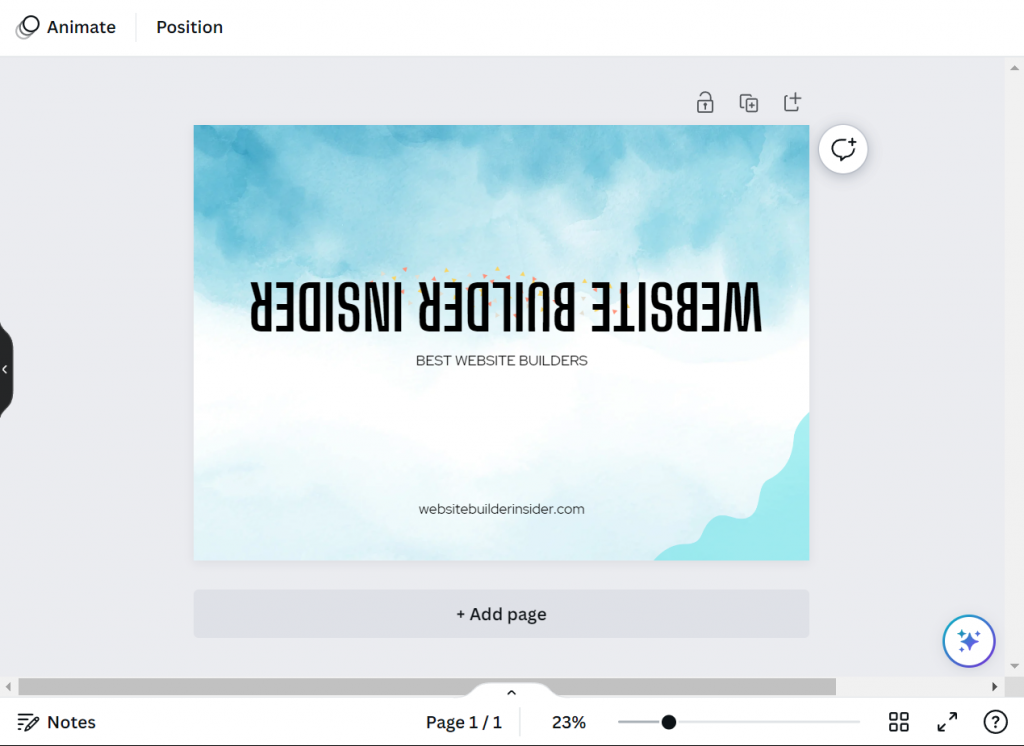Image resolution: width=1024 pixels, height=746 pixels.
Task: Select the WEBSITE BUILDER INSIDER text
Action: pos(501,306)
